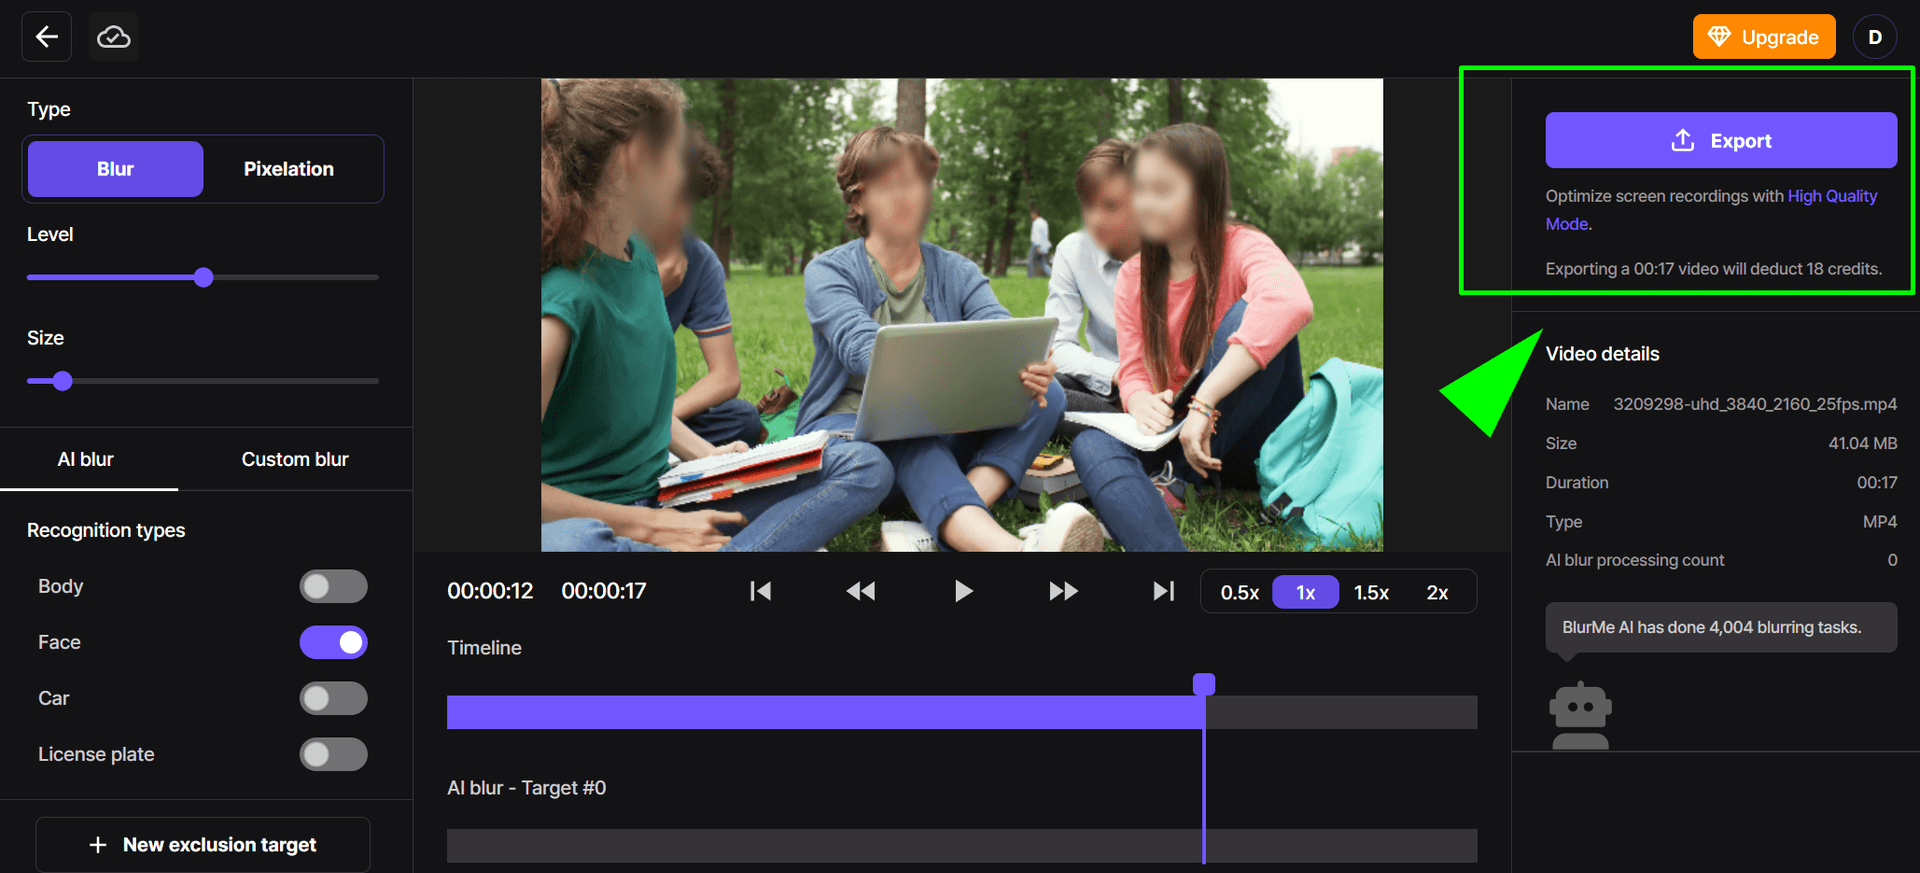The height and width of the screenshot is (873, 1920).
Task: Open the High Quality Mode link
Action: (1711, 210)
